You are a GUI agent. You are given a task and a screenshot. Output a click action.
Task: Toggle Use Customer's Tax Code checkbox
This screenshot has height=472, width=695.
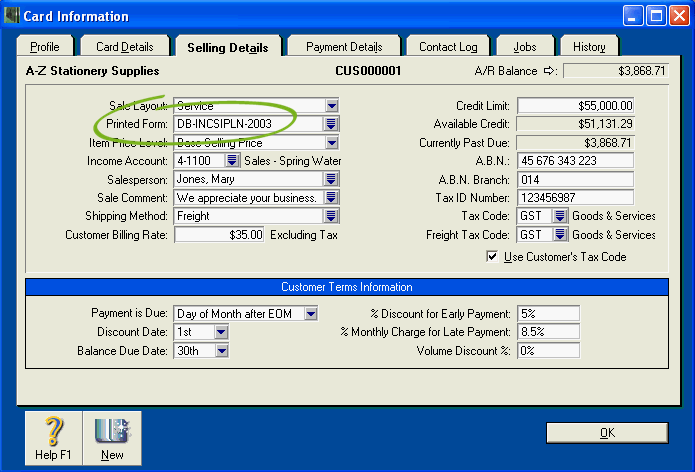(492, 257)
